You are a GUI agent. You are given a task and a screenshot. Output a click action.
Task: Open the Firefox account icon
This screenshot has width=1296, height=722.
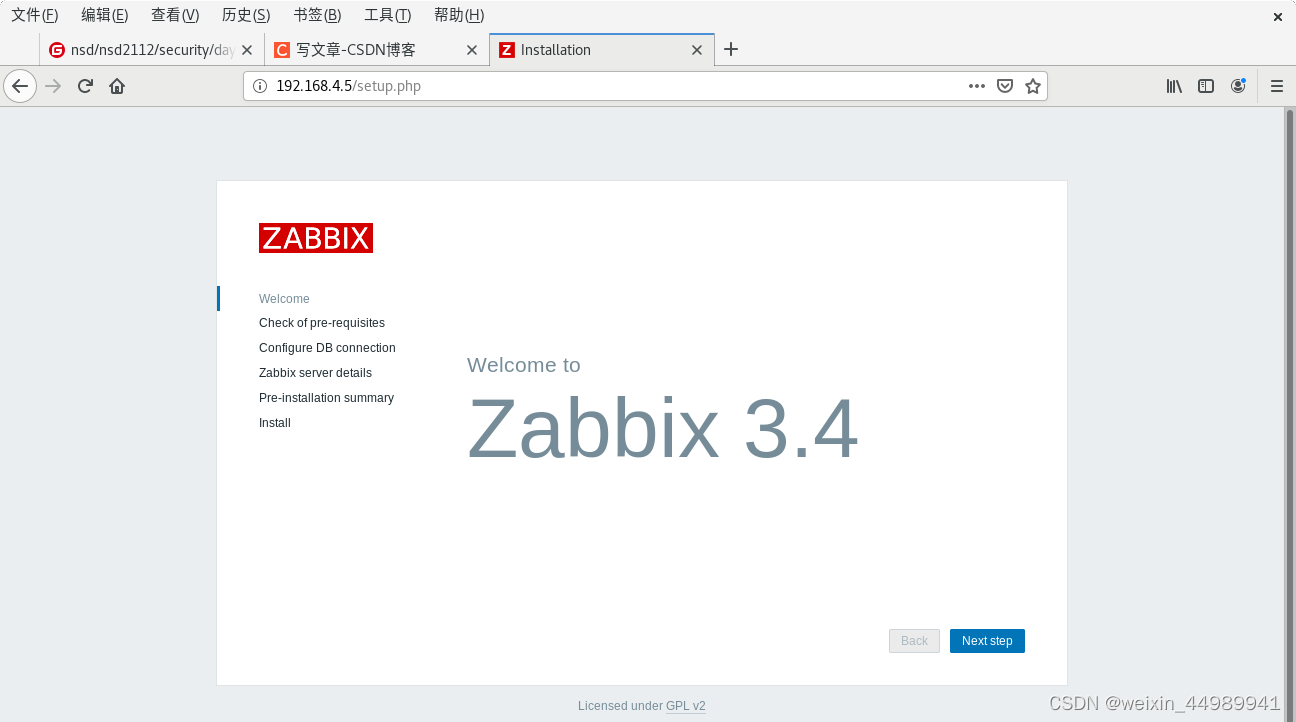click(1238, 86)
